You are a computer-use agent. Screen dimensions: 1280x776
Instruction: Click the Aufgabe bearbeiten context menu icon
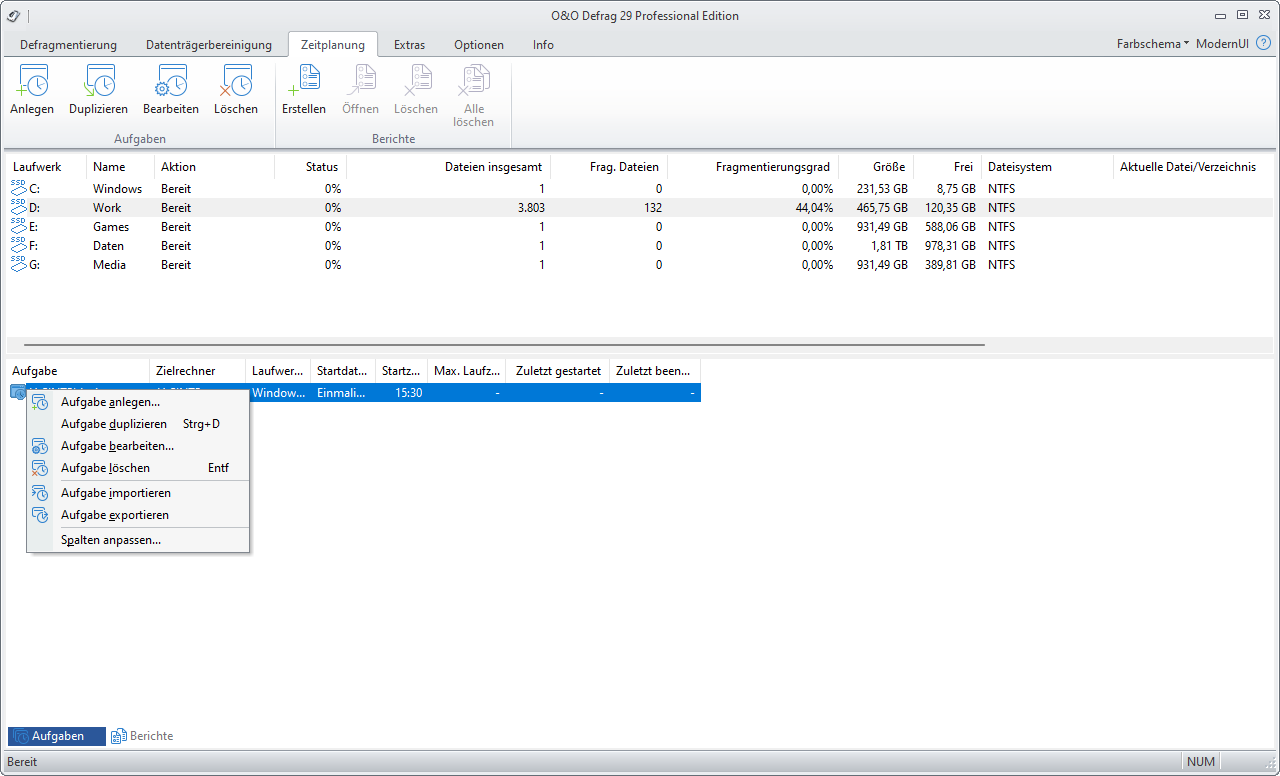click(x=40, y=446)
